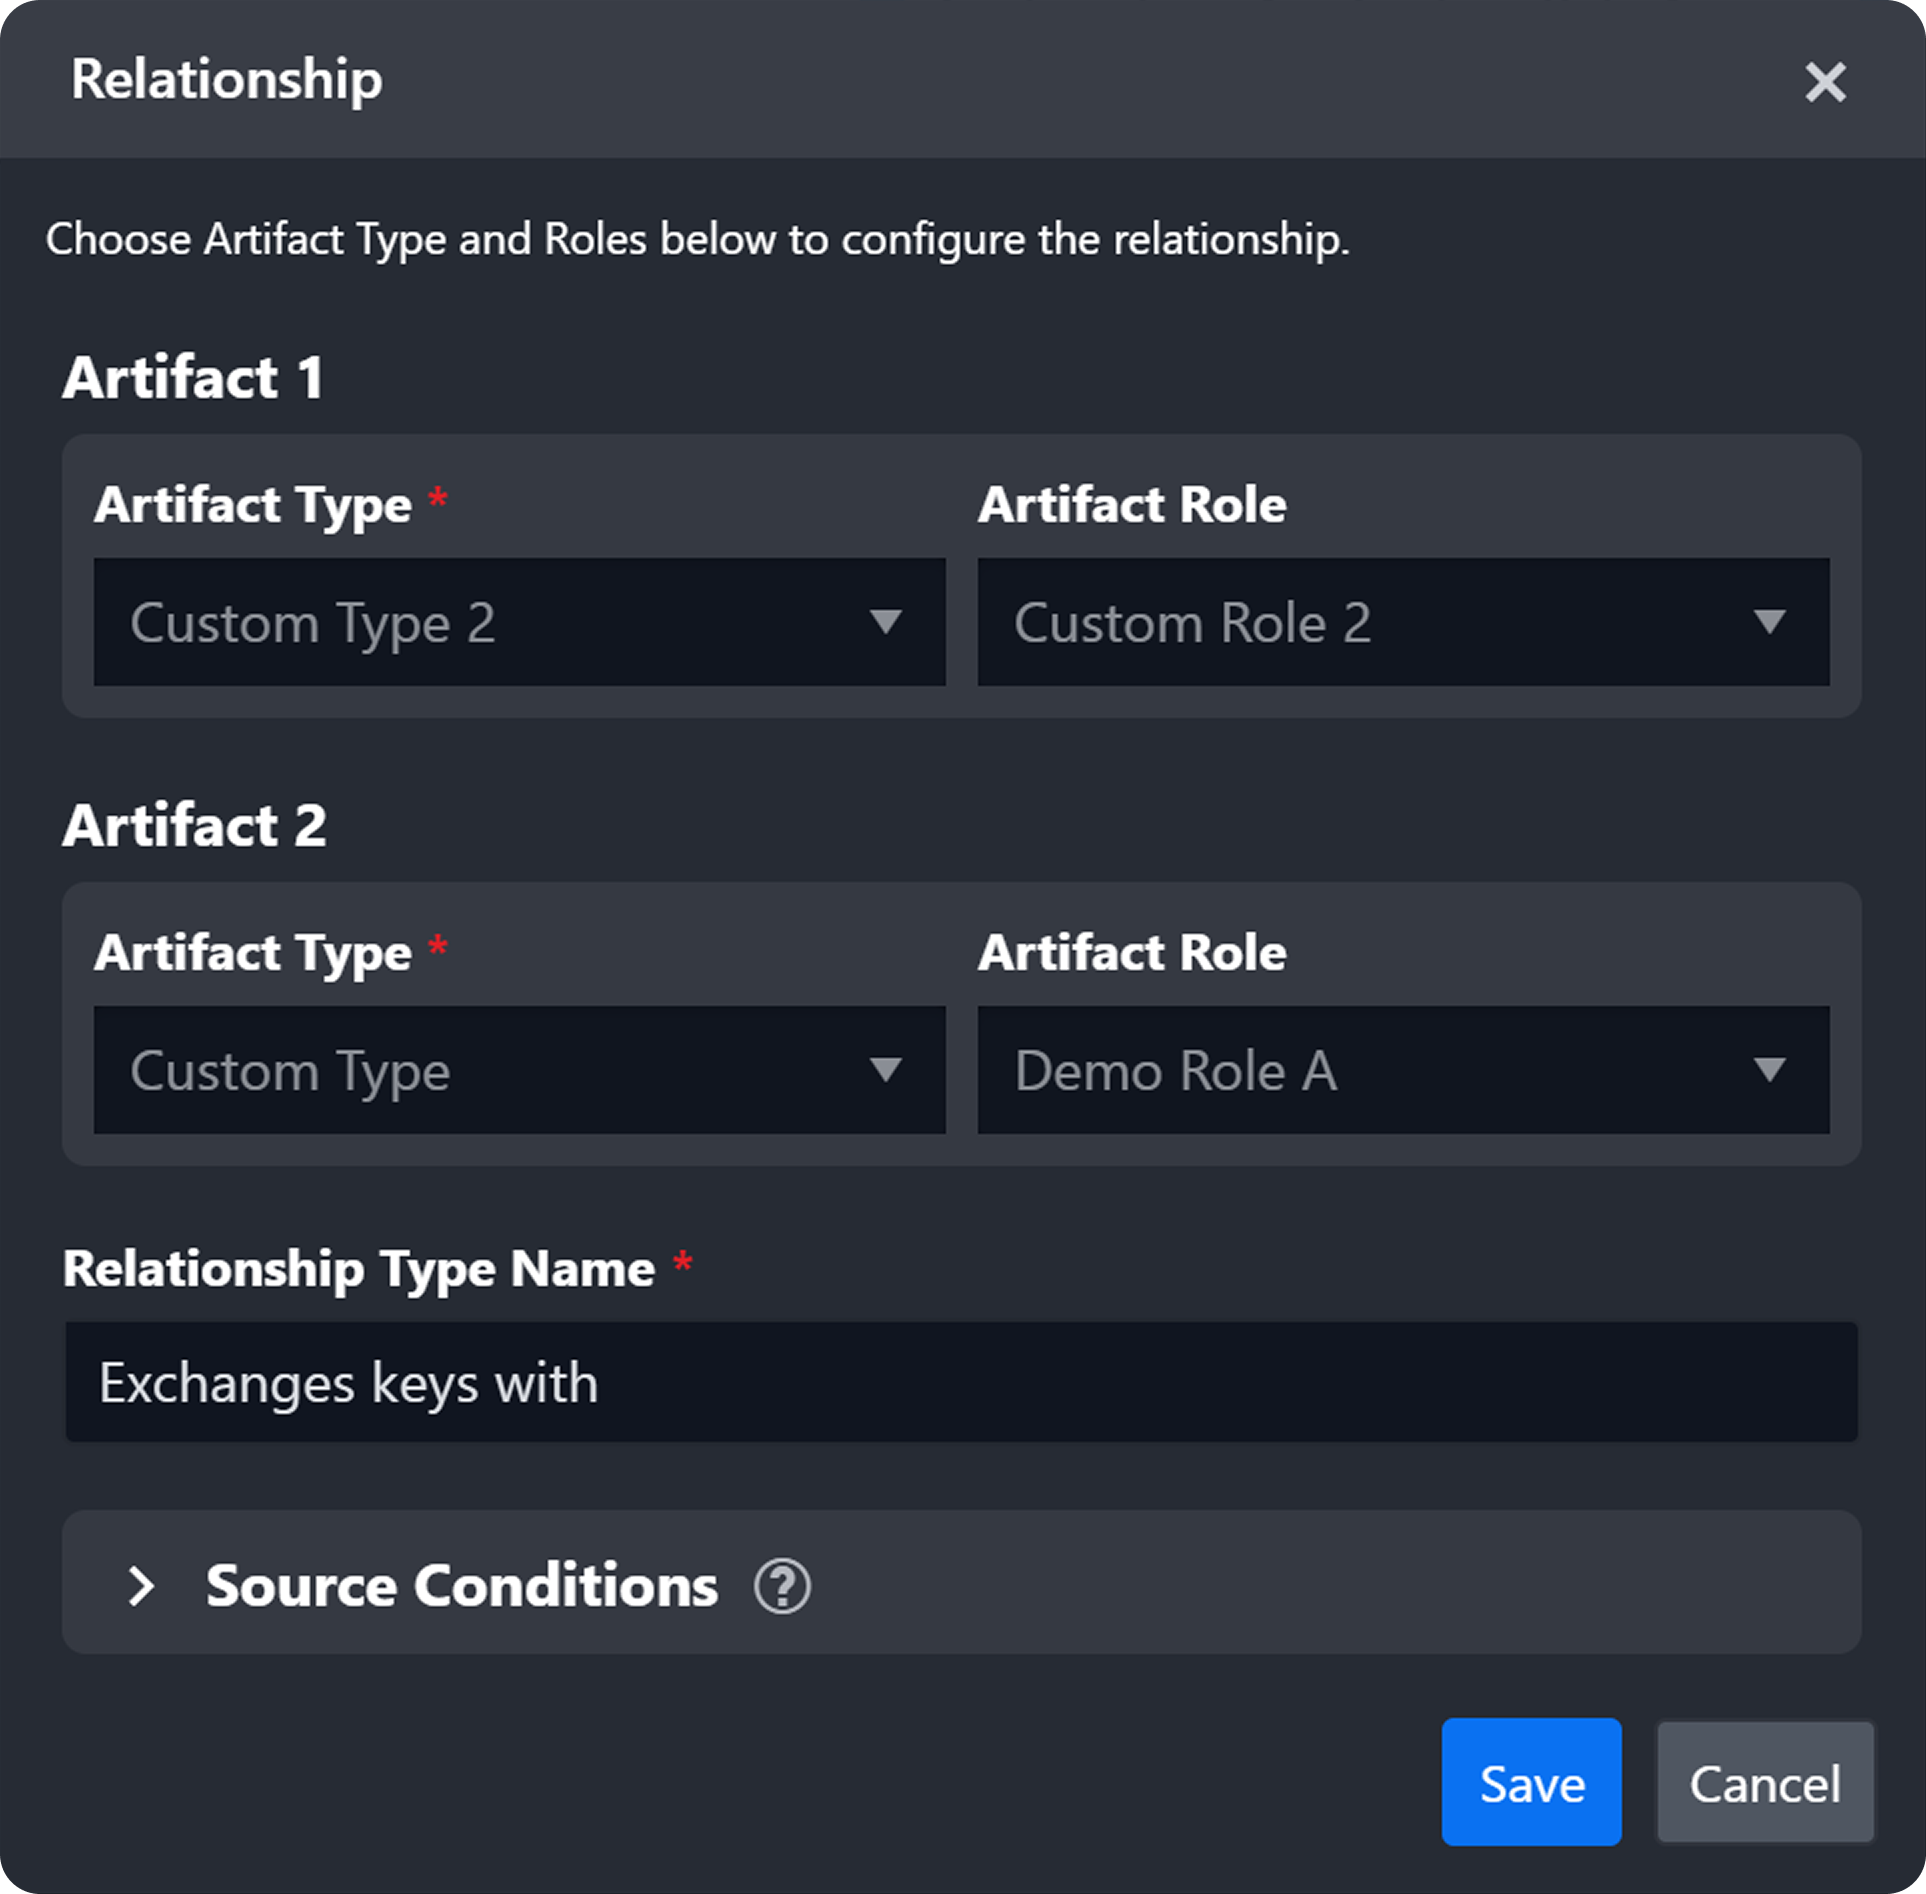
Task: Click arrow on Demo Role A dropdown
Action: coord(1769,1070)
